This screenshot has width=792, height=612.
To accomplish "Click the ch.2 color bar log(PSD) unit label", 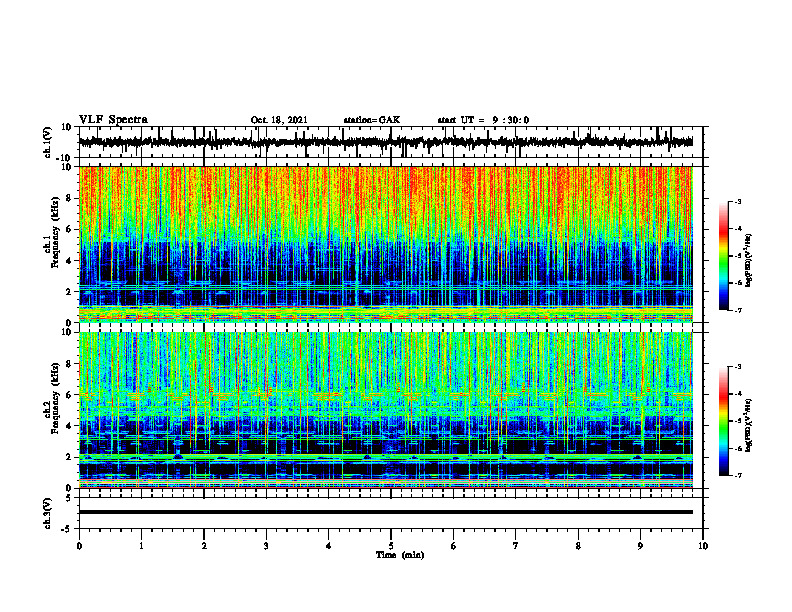I will click(x=749, y=425).
